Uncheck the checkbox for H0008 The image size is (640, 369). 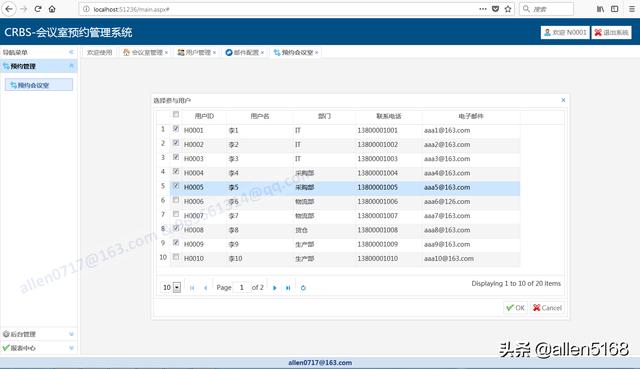click(x=176, y=229)
